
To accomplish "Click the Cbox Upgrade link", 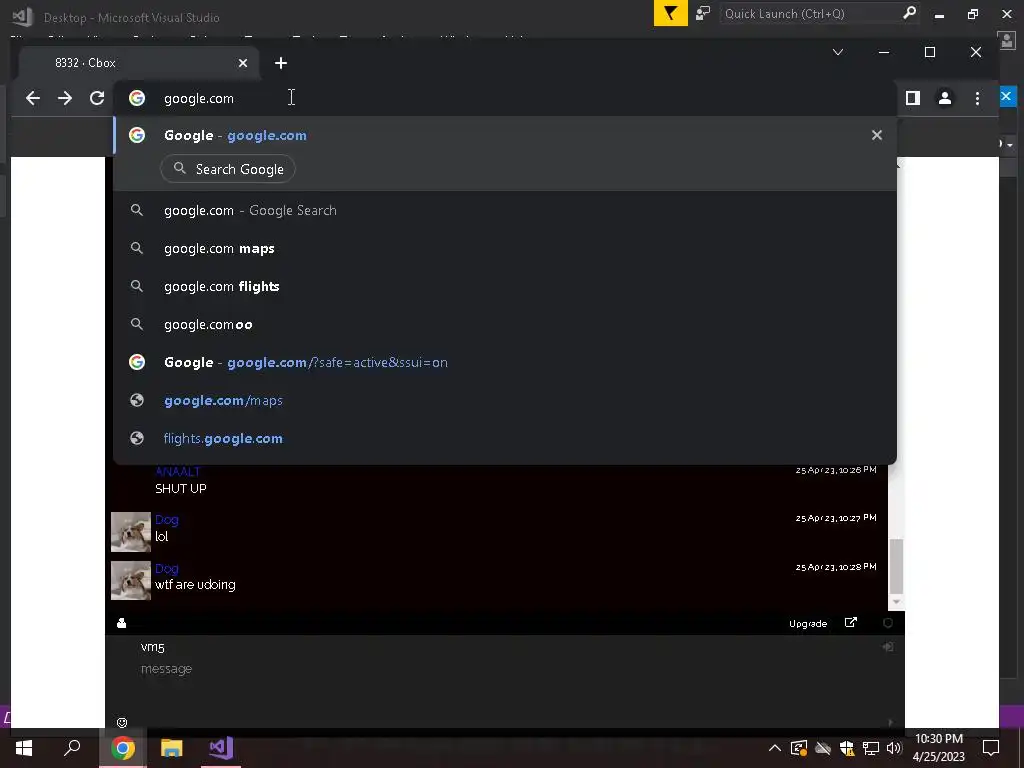I will pyautogui.click(x=808, y=624).
